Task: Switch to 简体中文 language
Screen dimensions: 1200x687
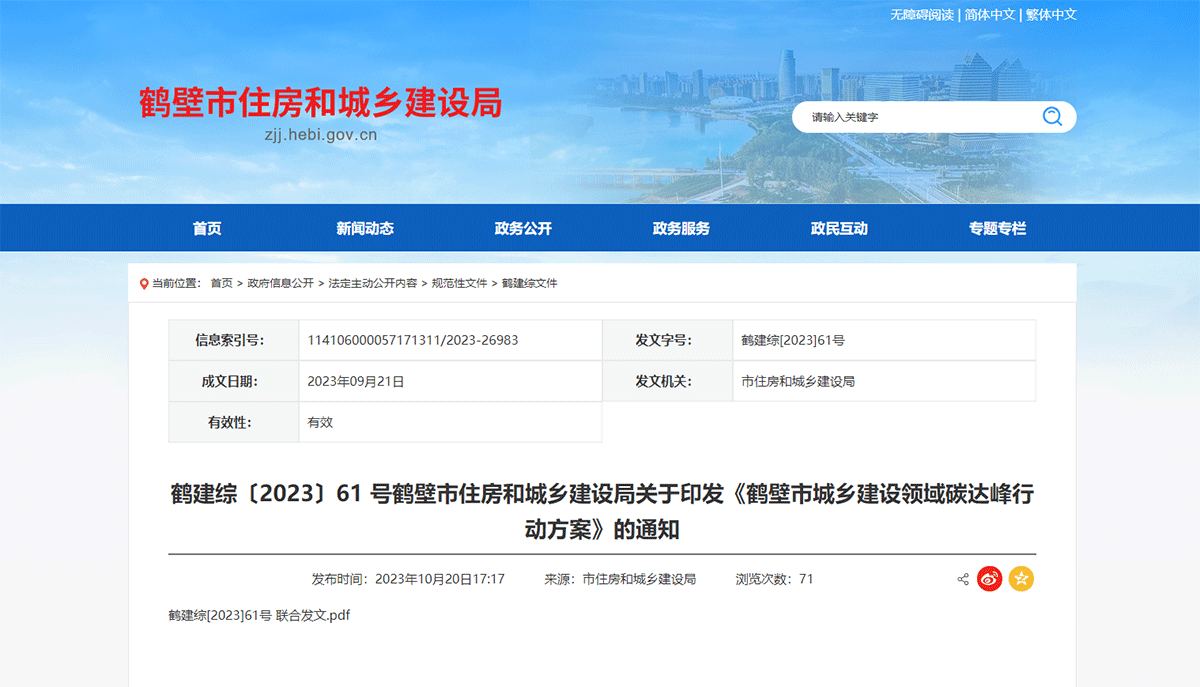Action: point(990,15)
